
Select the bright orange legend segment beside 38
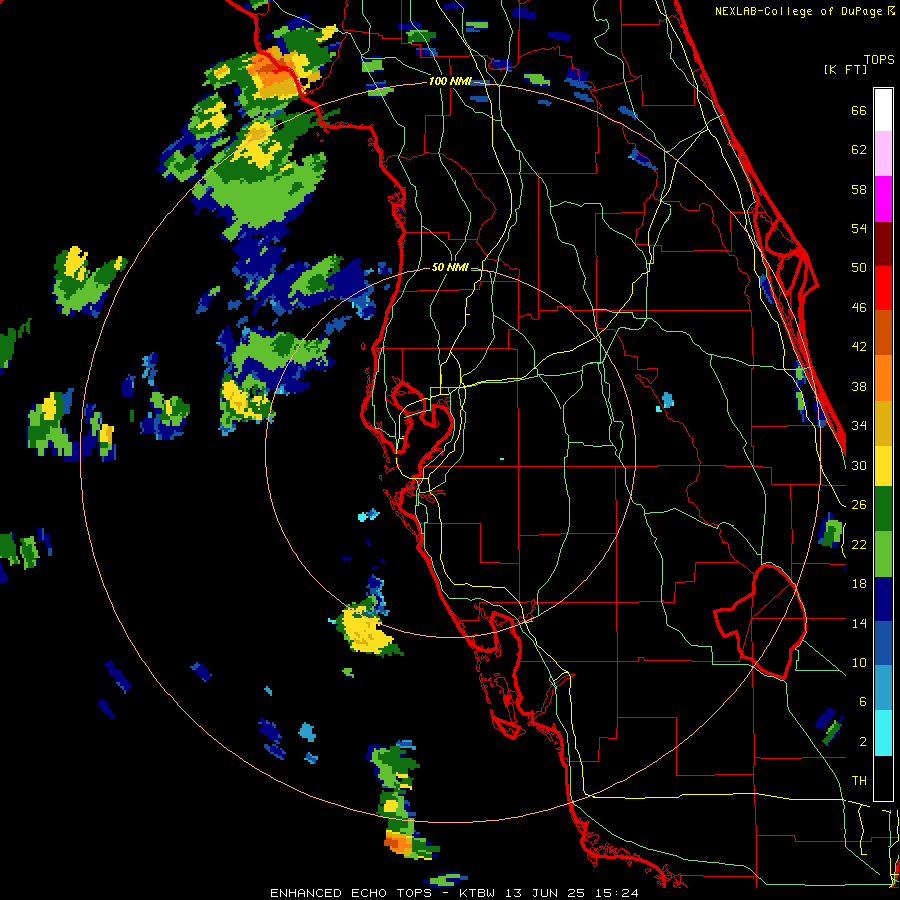883,378
